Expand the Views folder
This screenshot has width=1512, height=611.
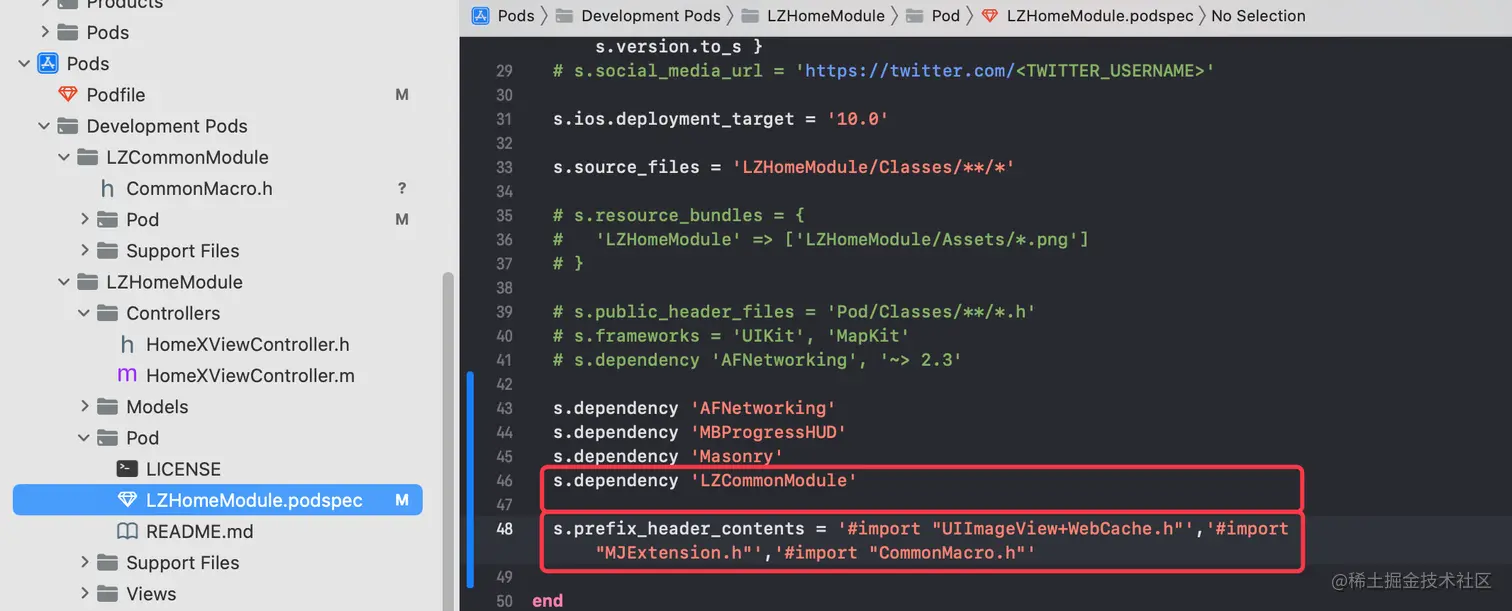coord(85,594)
